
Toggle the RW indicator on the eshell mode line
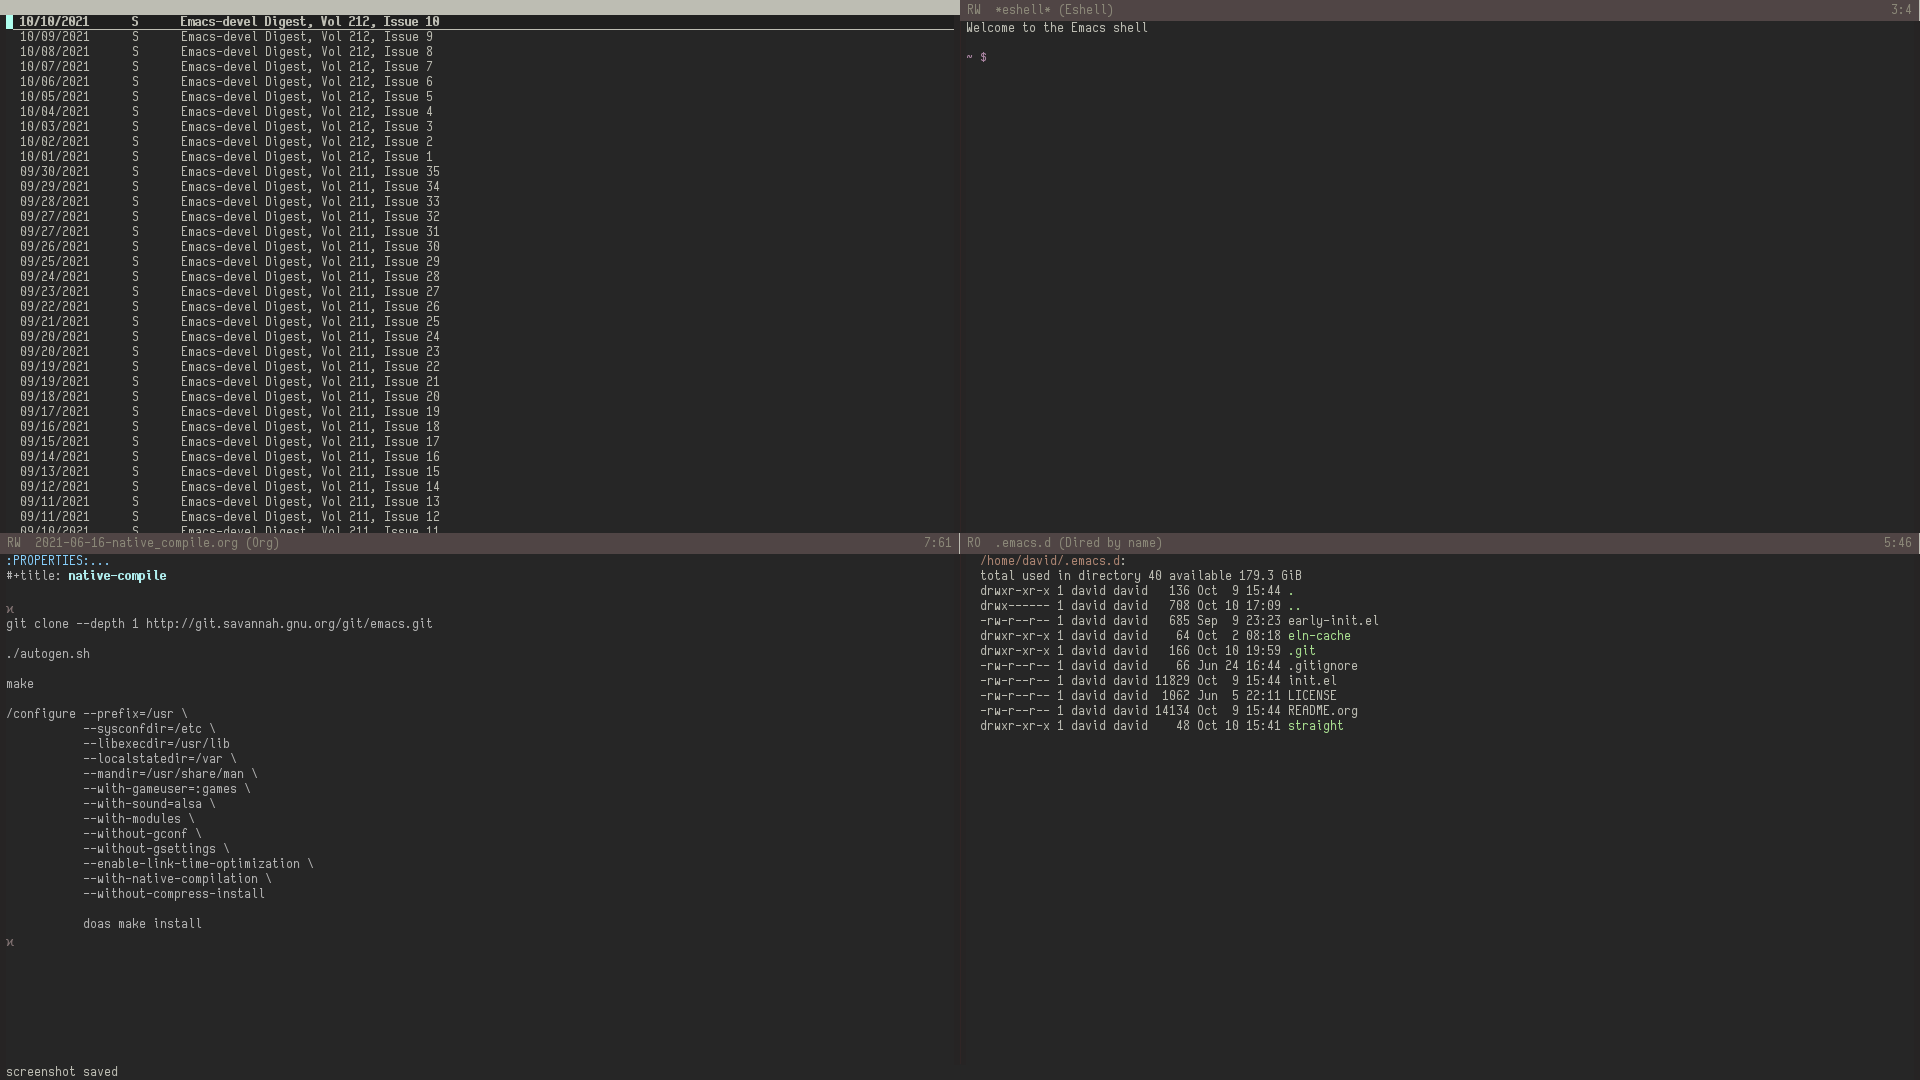pyautogui.click(x=971, y=9)
